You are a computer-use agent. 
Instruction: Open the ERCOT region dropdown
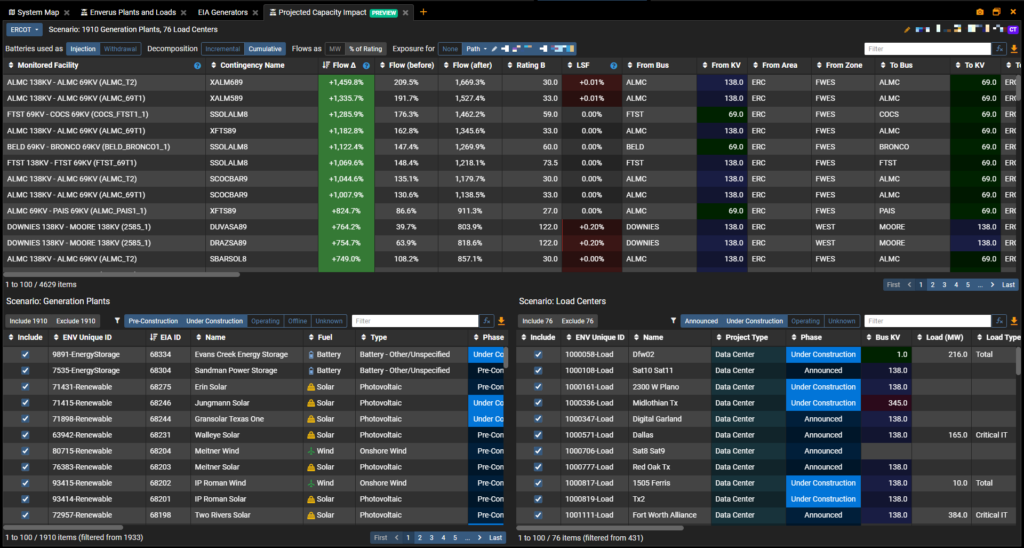(24, 30)
